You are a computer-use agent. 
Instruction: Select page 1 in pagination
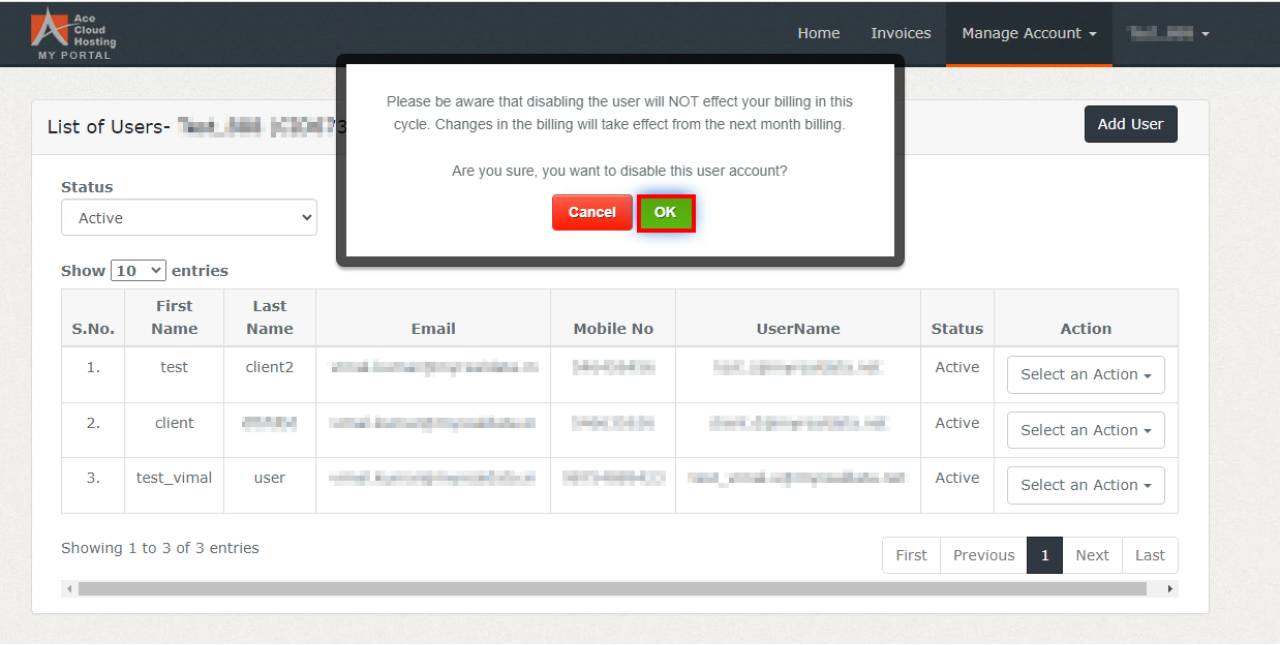(1044, 555)
